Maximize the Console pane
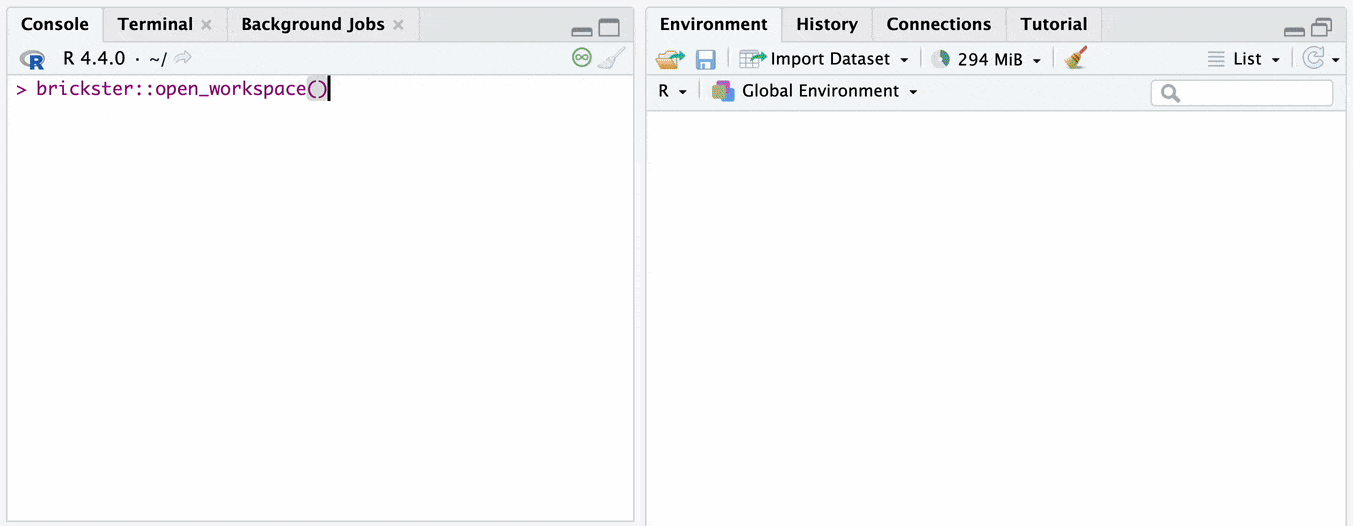This screenshot has height=526, width=1353. [x=609, y=28]
